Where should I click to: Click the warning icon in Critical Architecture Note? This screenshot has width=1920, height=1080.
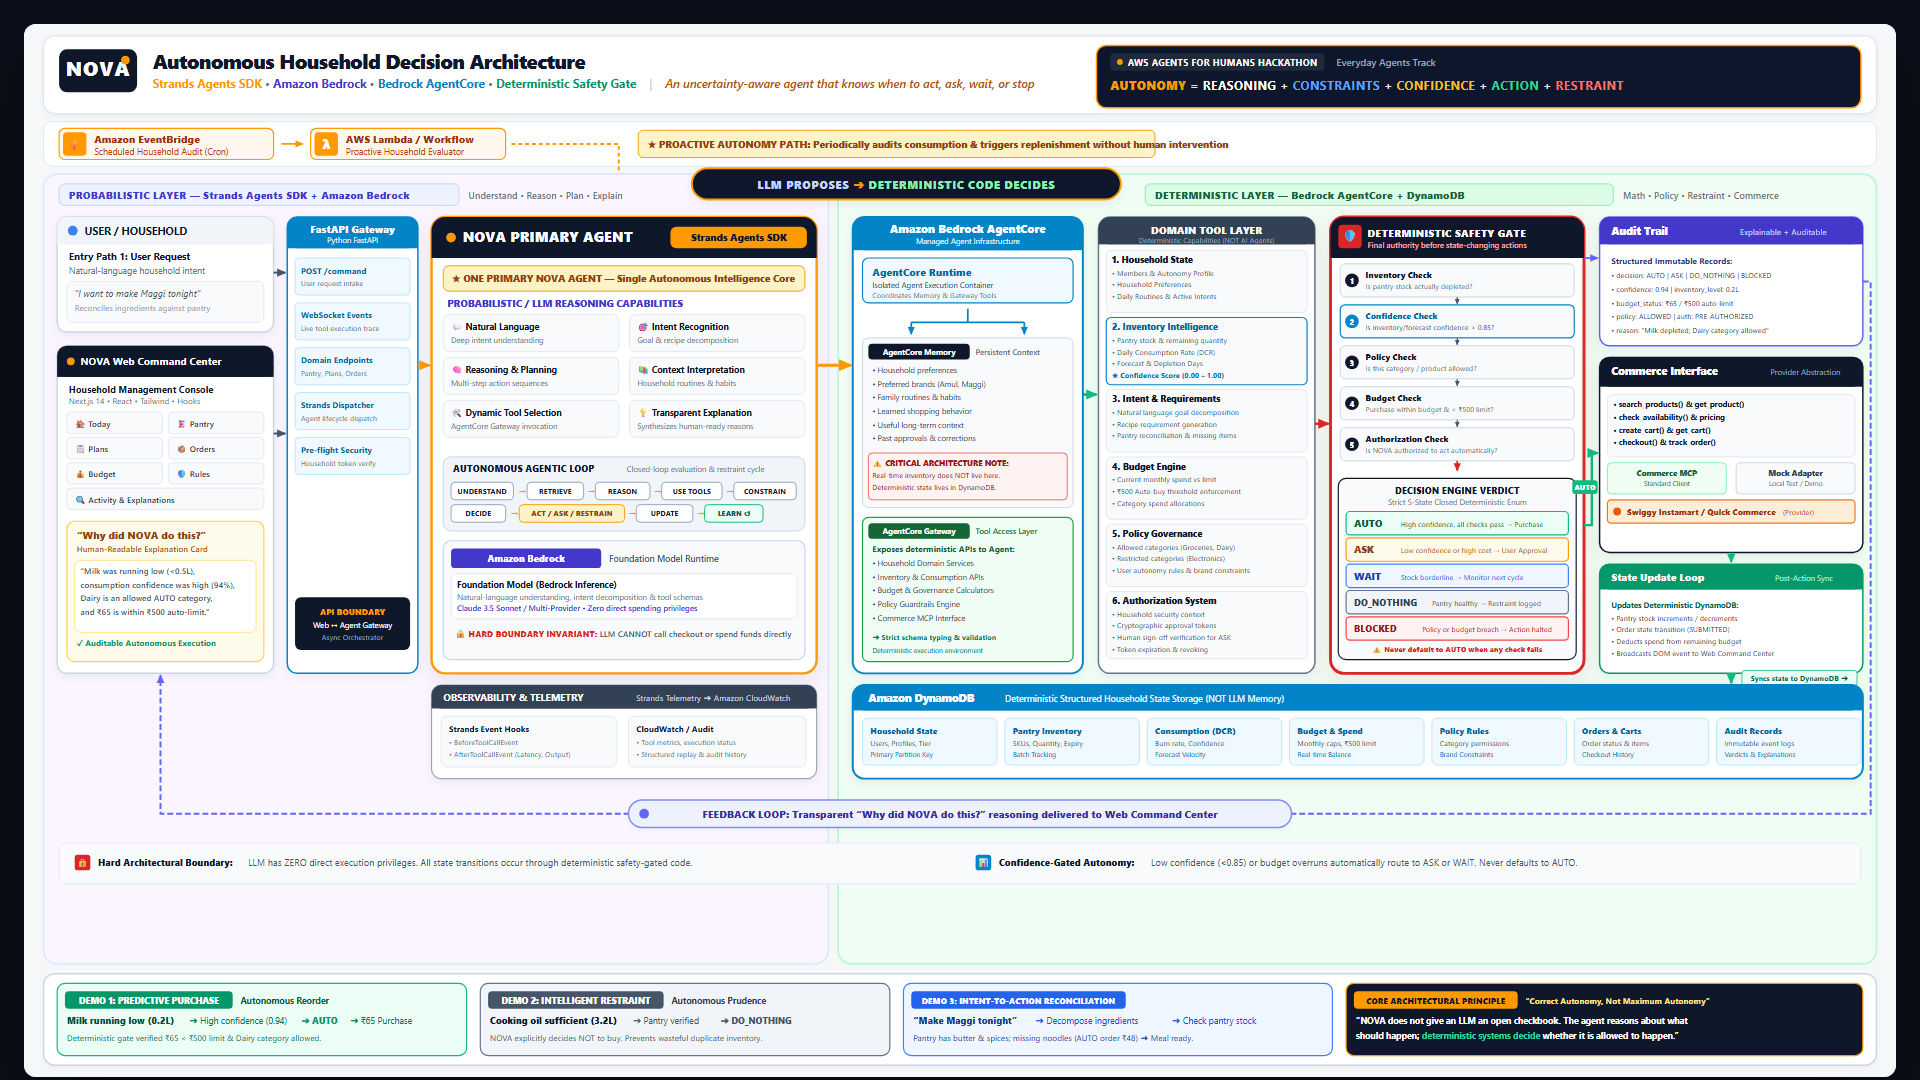(877, 463)
